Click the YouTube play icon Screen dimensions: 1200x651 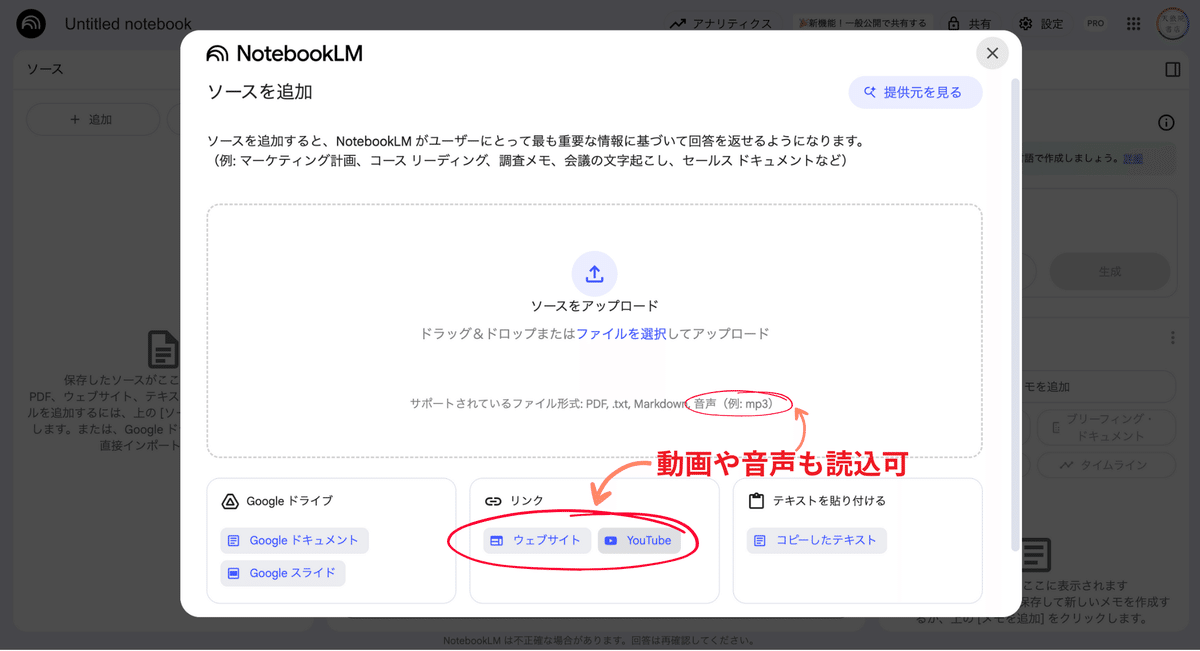(x=611, y=540)
